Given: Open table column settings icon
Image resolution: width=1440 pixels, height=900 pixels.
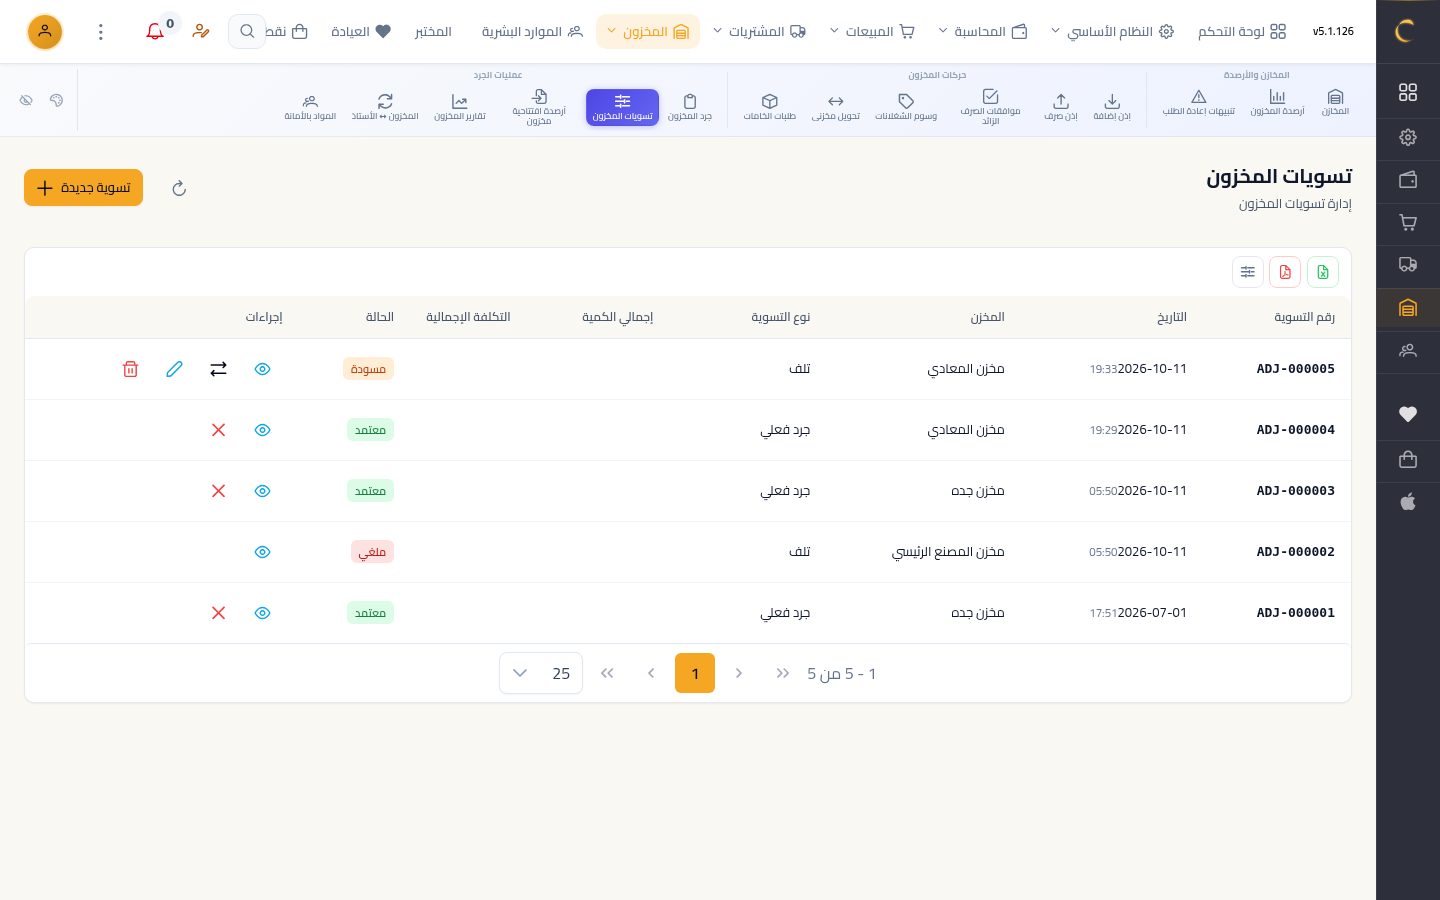Looking at the screenshot, I should pyautogui.click(x=1248, y=272).
